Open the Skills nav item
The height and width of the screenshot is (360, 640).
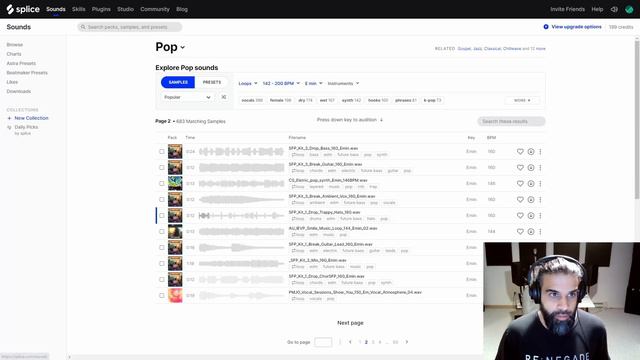coord(78,9)
